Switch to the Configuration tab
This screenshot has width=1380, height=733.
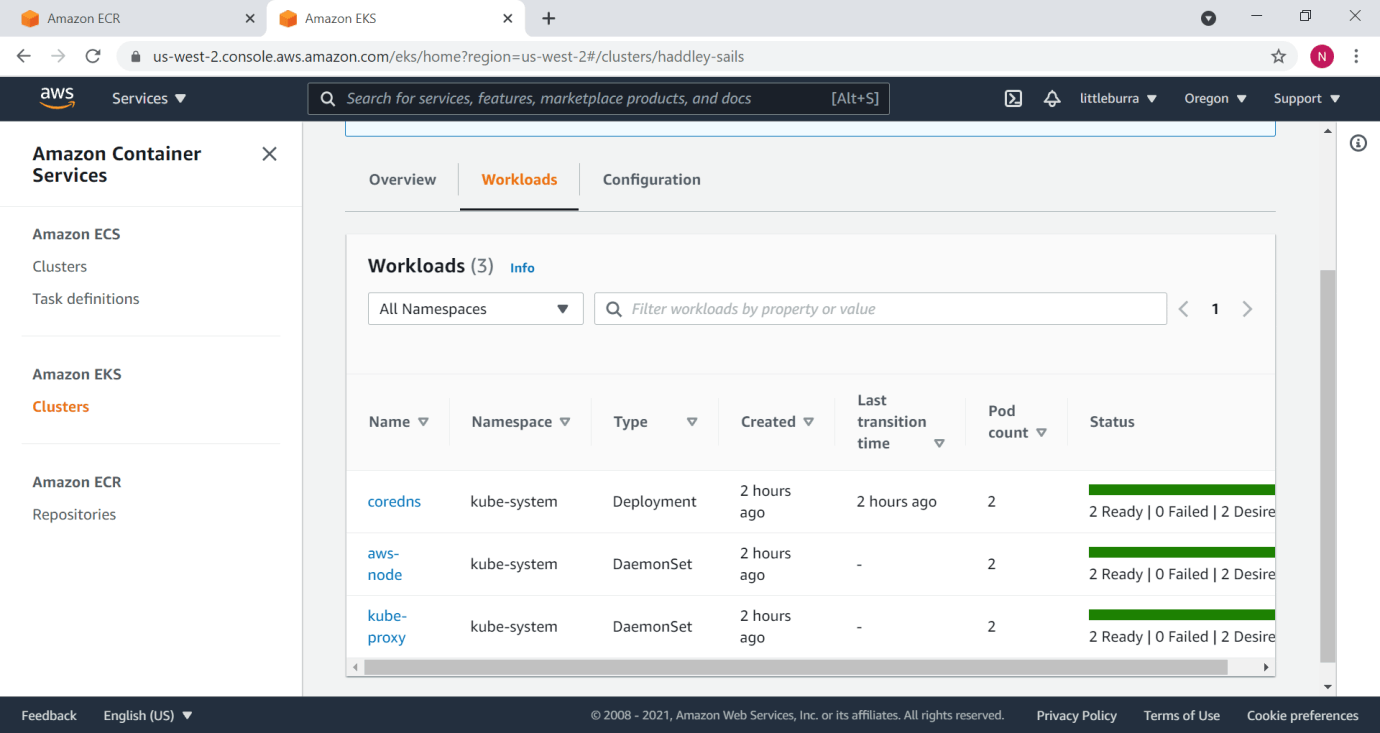[x=651, y=180]
